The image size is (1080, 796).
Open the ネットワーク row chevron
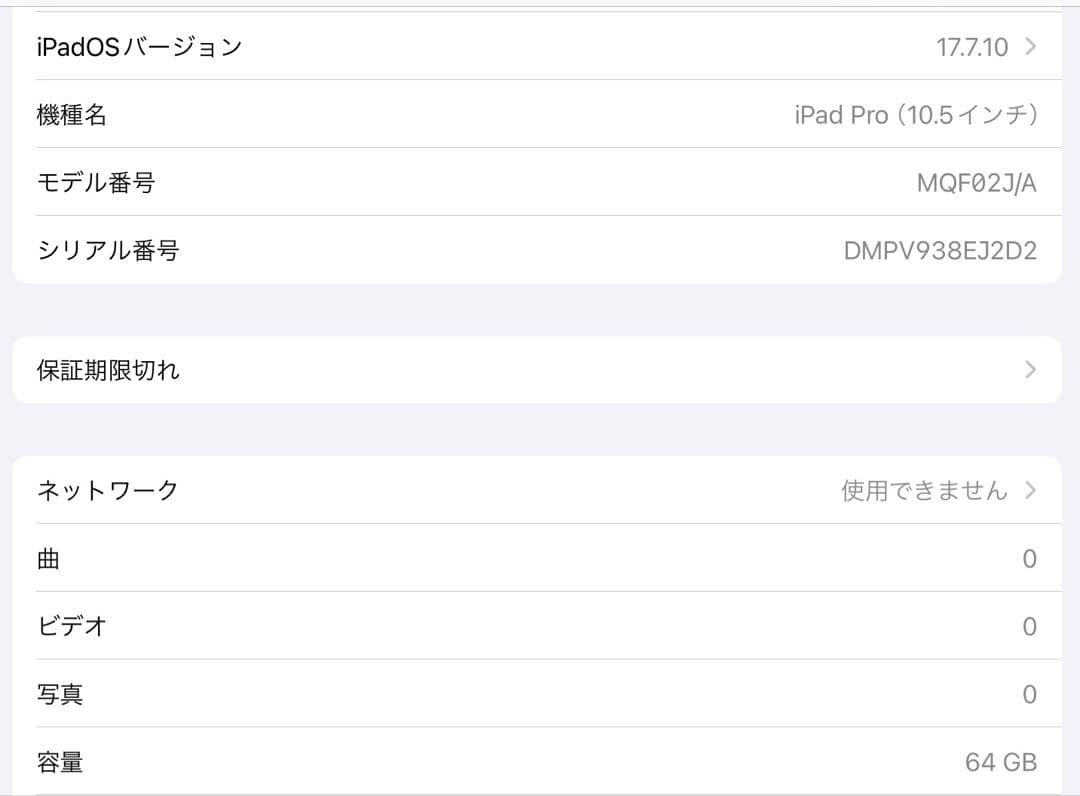[x=1029, y=490]
